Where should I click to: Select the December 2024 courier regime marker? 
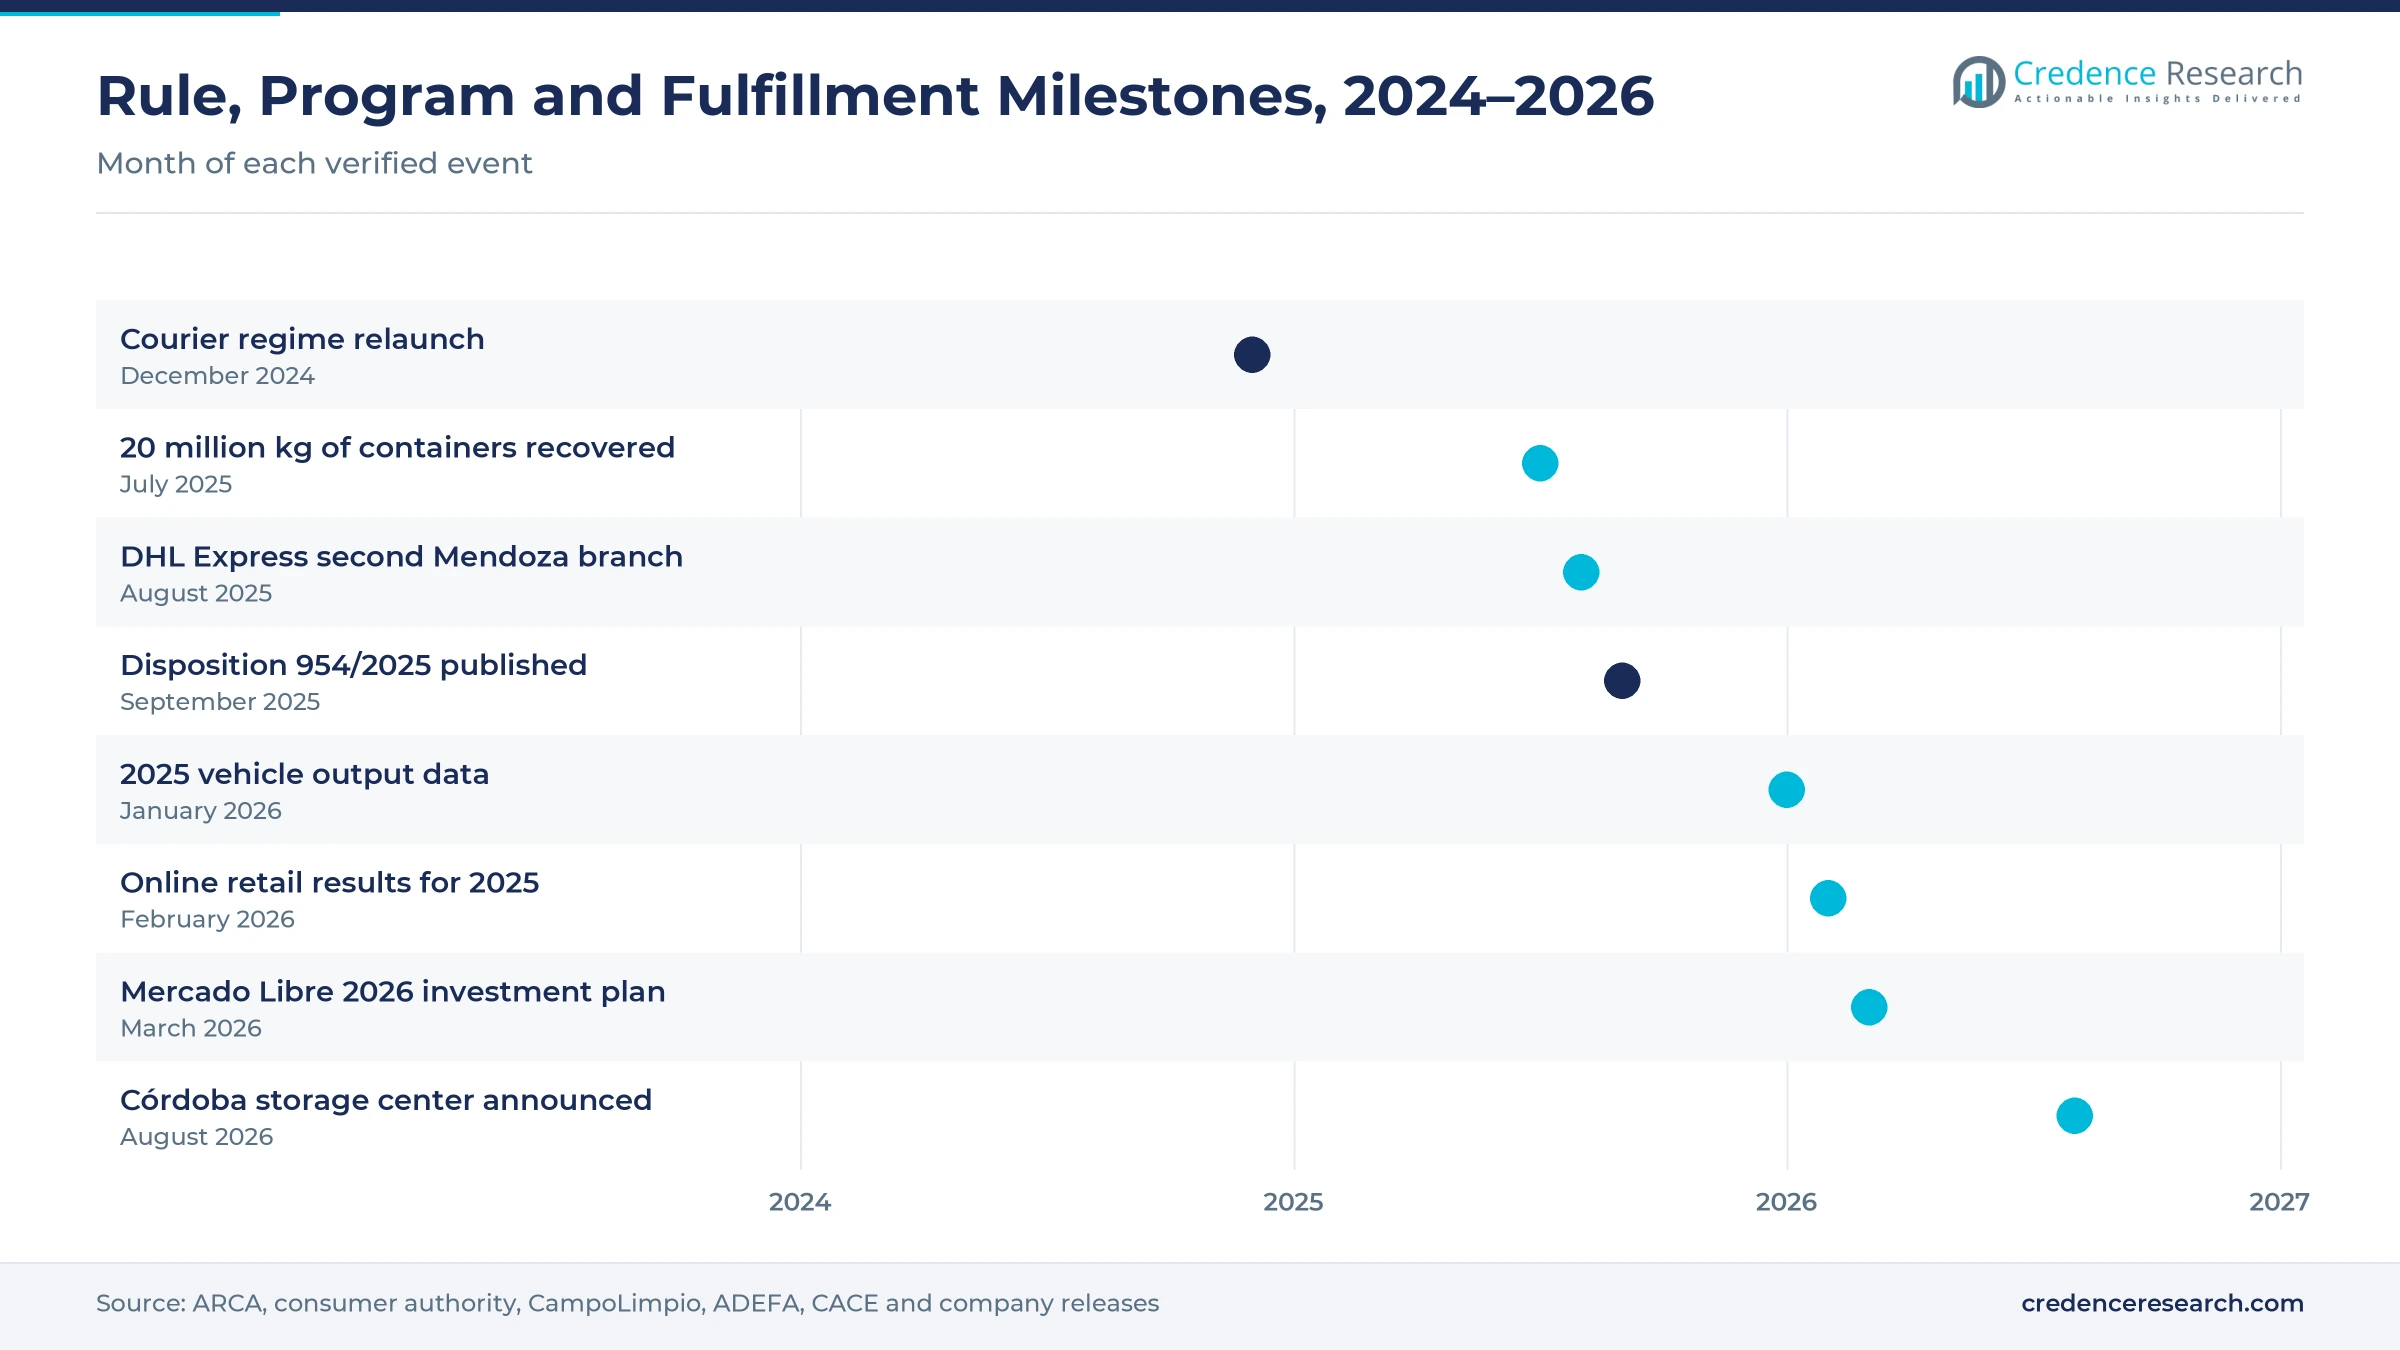tap(1252, 355)
